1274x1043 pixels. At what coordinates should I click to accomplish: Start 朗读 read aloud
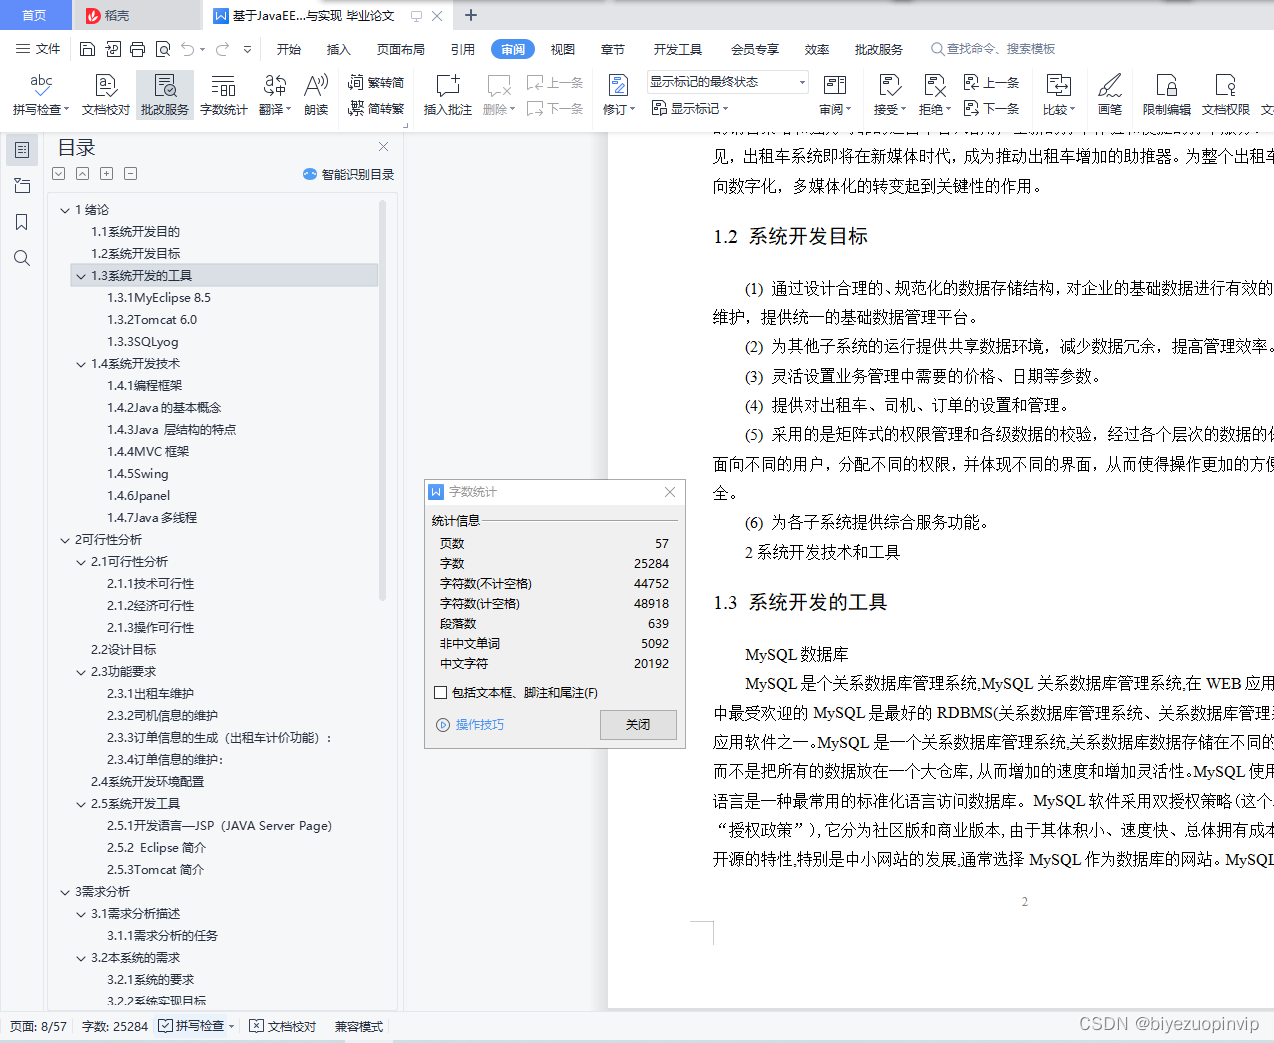(316, 95)
